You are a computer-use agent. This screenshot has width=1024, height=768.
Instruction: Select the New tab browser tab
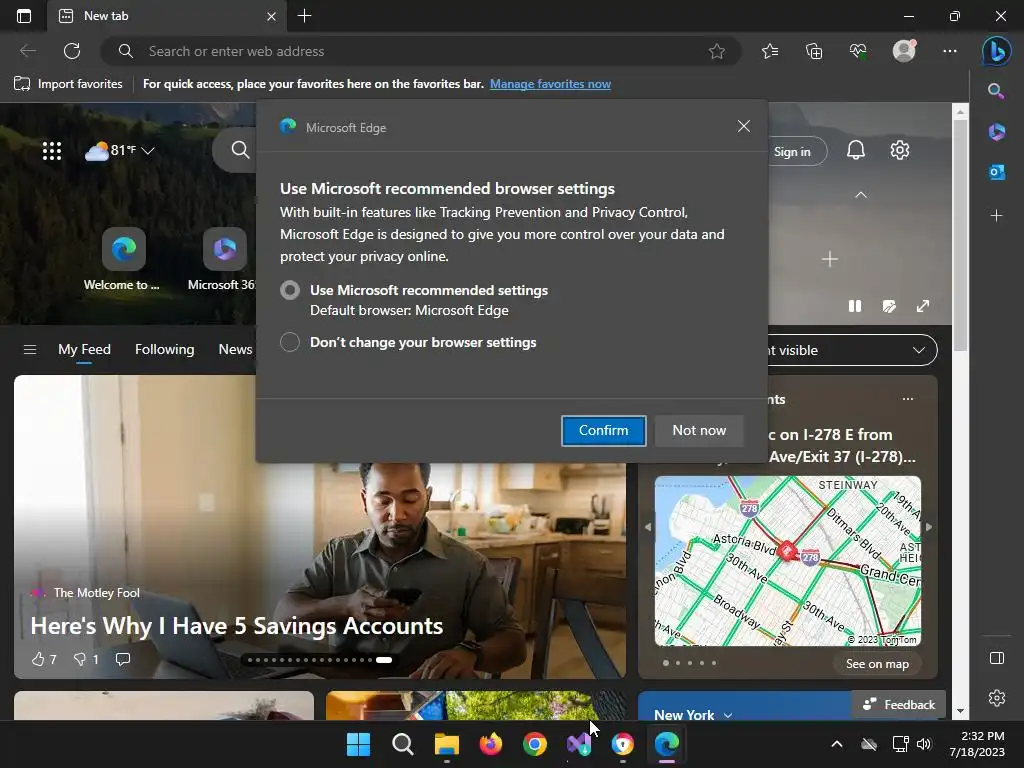click(x=167, y=16)
